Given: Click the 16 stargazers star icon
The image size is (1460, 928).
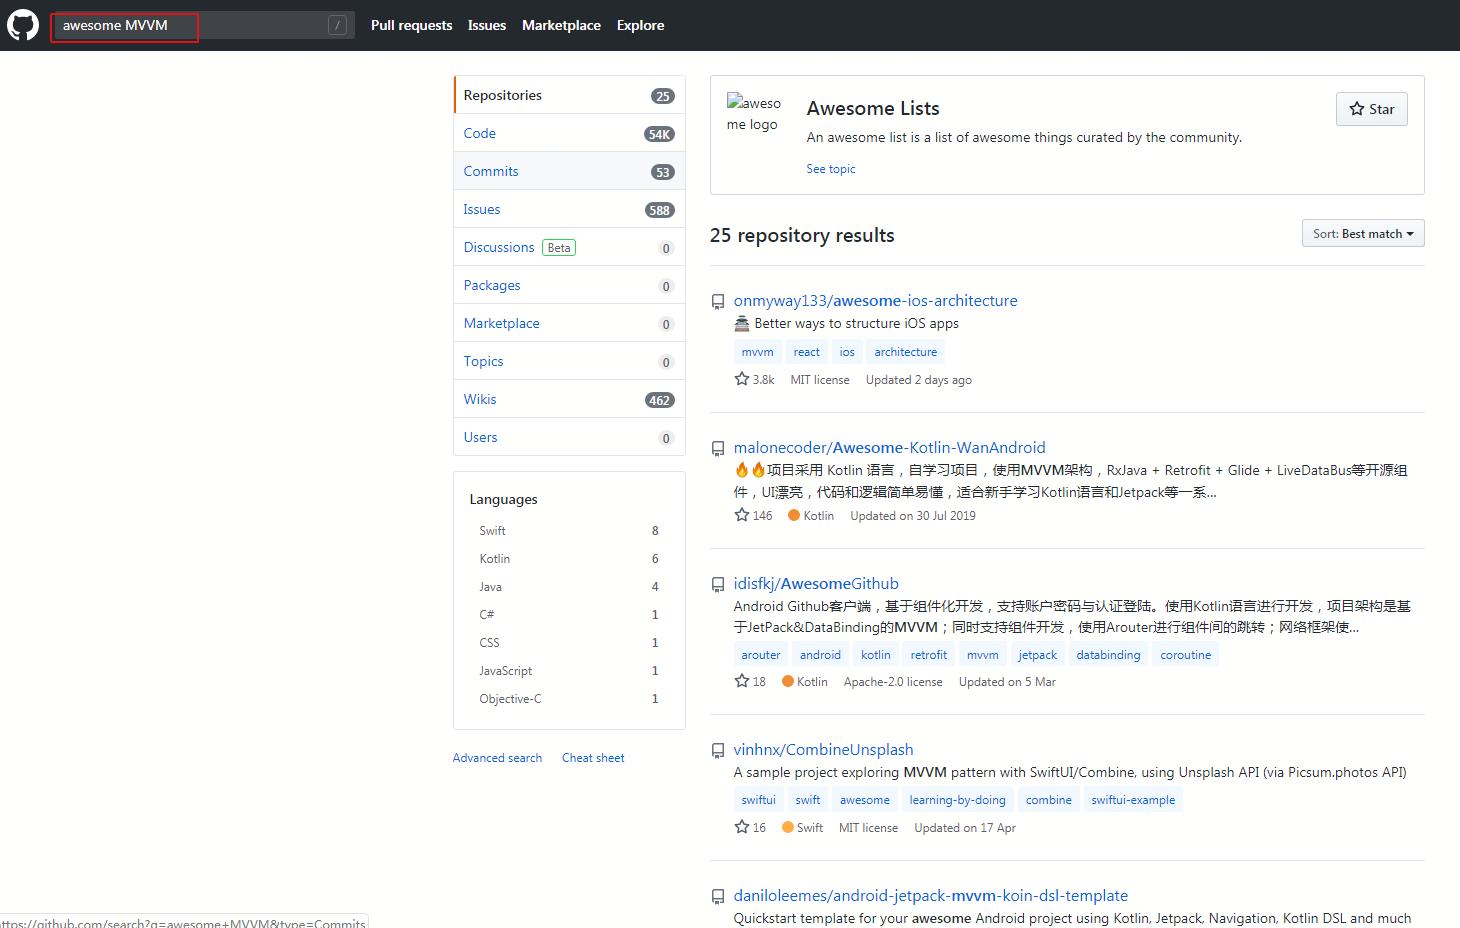Looking at the screenshot, I should click(x=741, y=827).
